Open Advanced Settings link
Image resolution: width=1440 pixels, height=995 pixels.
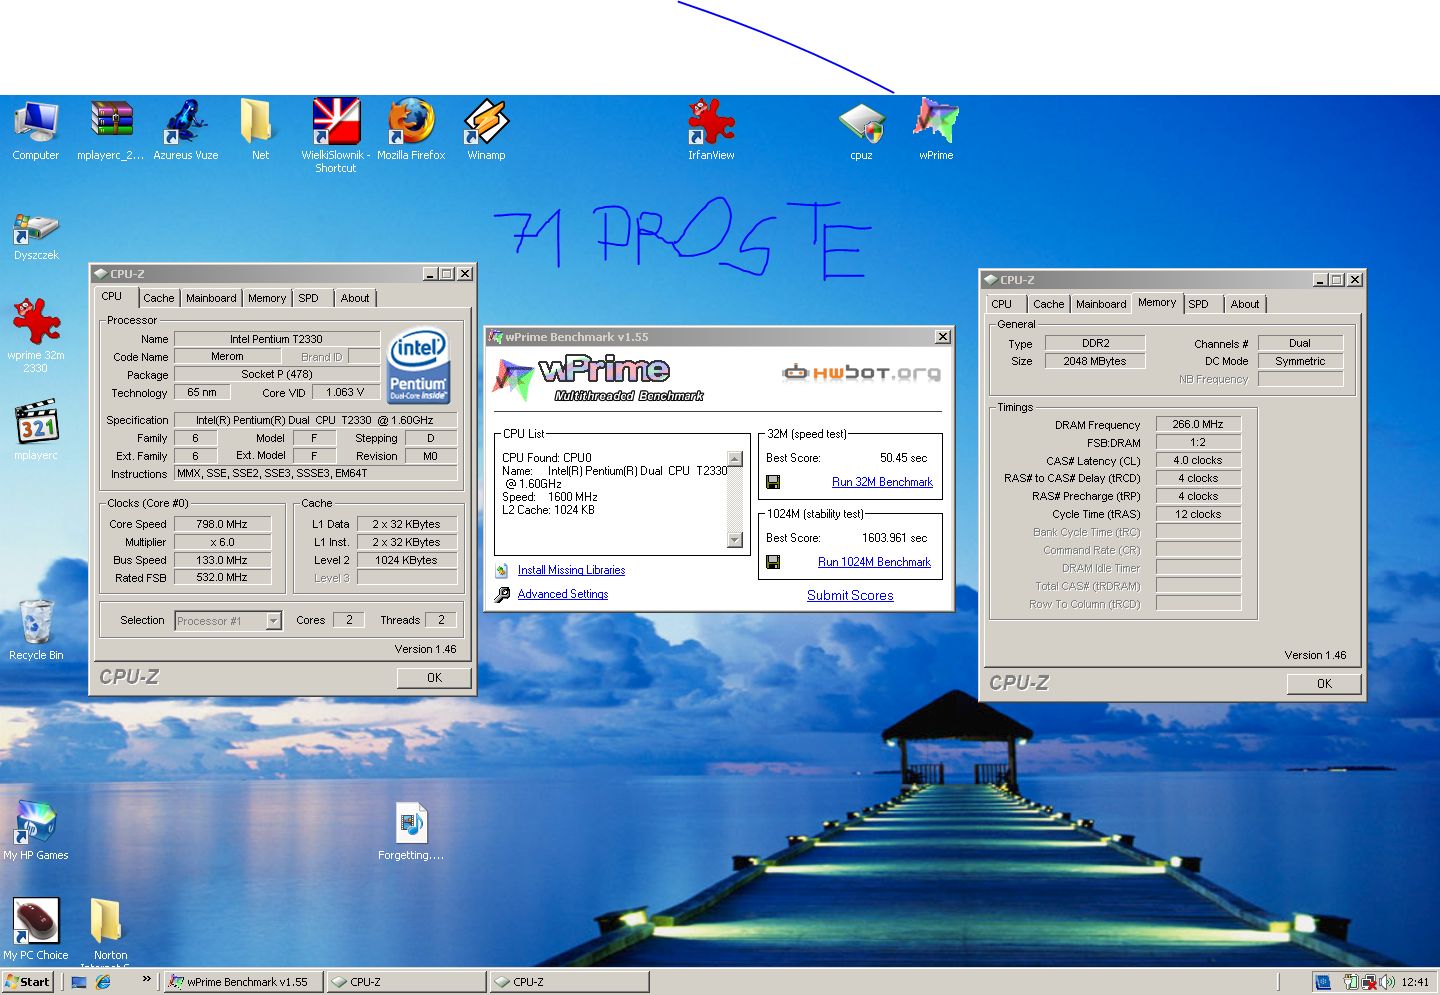[x=563, y=594]
